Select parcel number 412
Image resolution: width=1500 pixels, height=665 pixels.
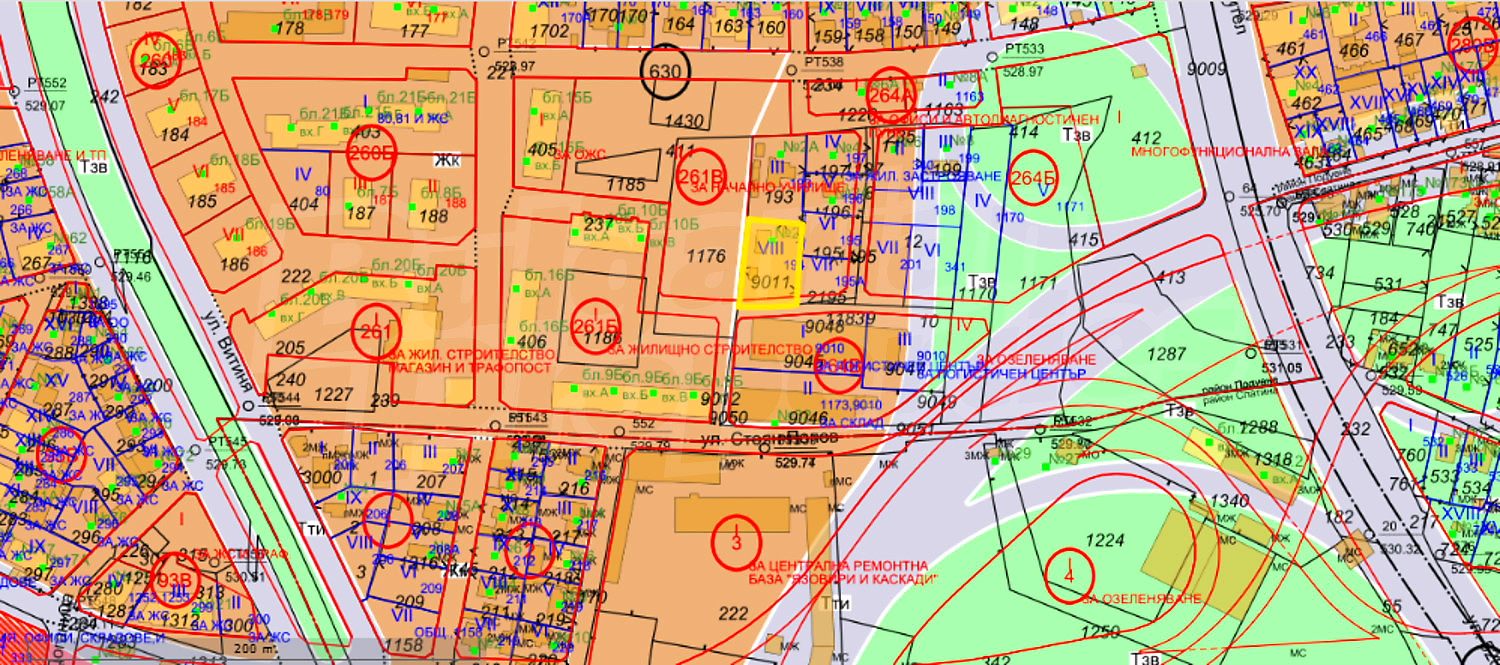pyautogui.click(x=1146, y=138)
